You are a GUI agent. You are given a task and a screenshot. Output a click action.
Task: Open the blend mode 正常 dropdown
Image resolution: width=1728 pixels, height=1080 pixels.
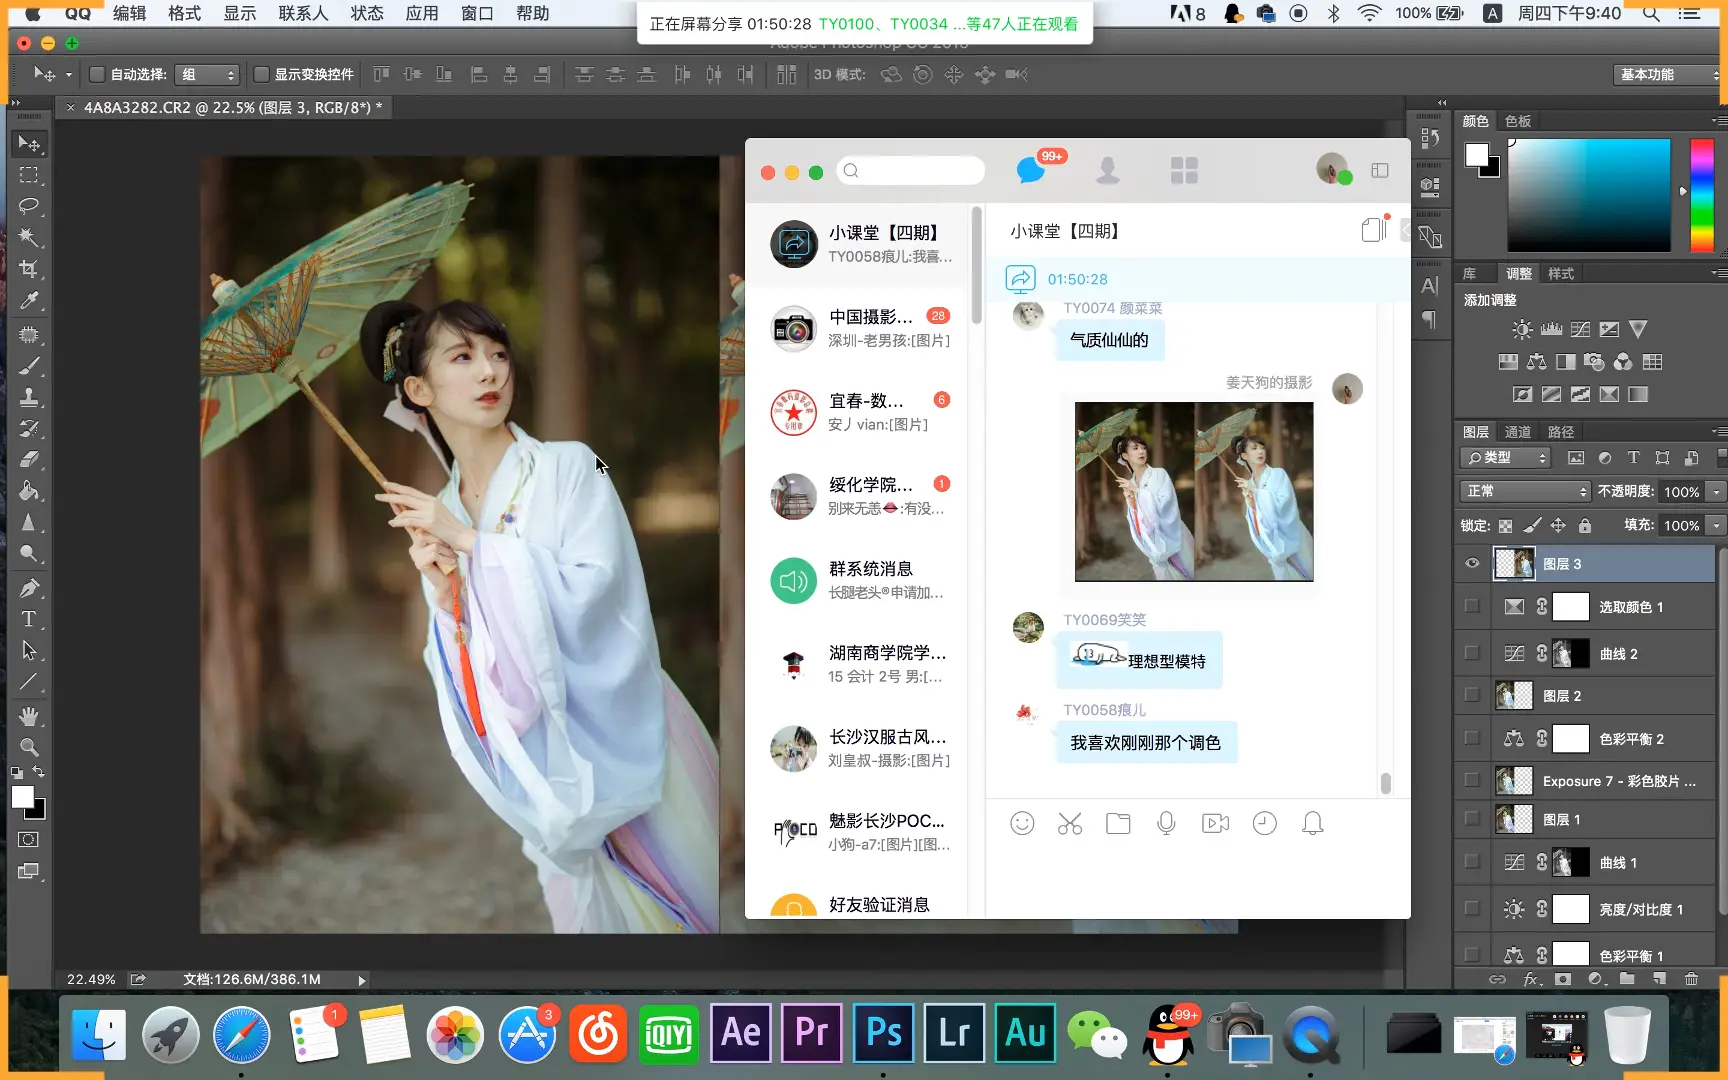pyautogui.click(x=1524, y=491)
